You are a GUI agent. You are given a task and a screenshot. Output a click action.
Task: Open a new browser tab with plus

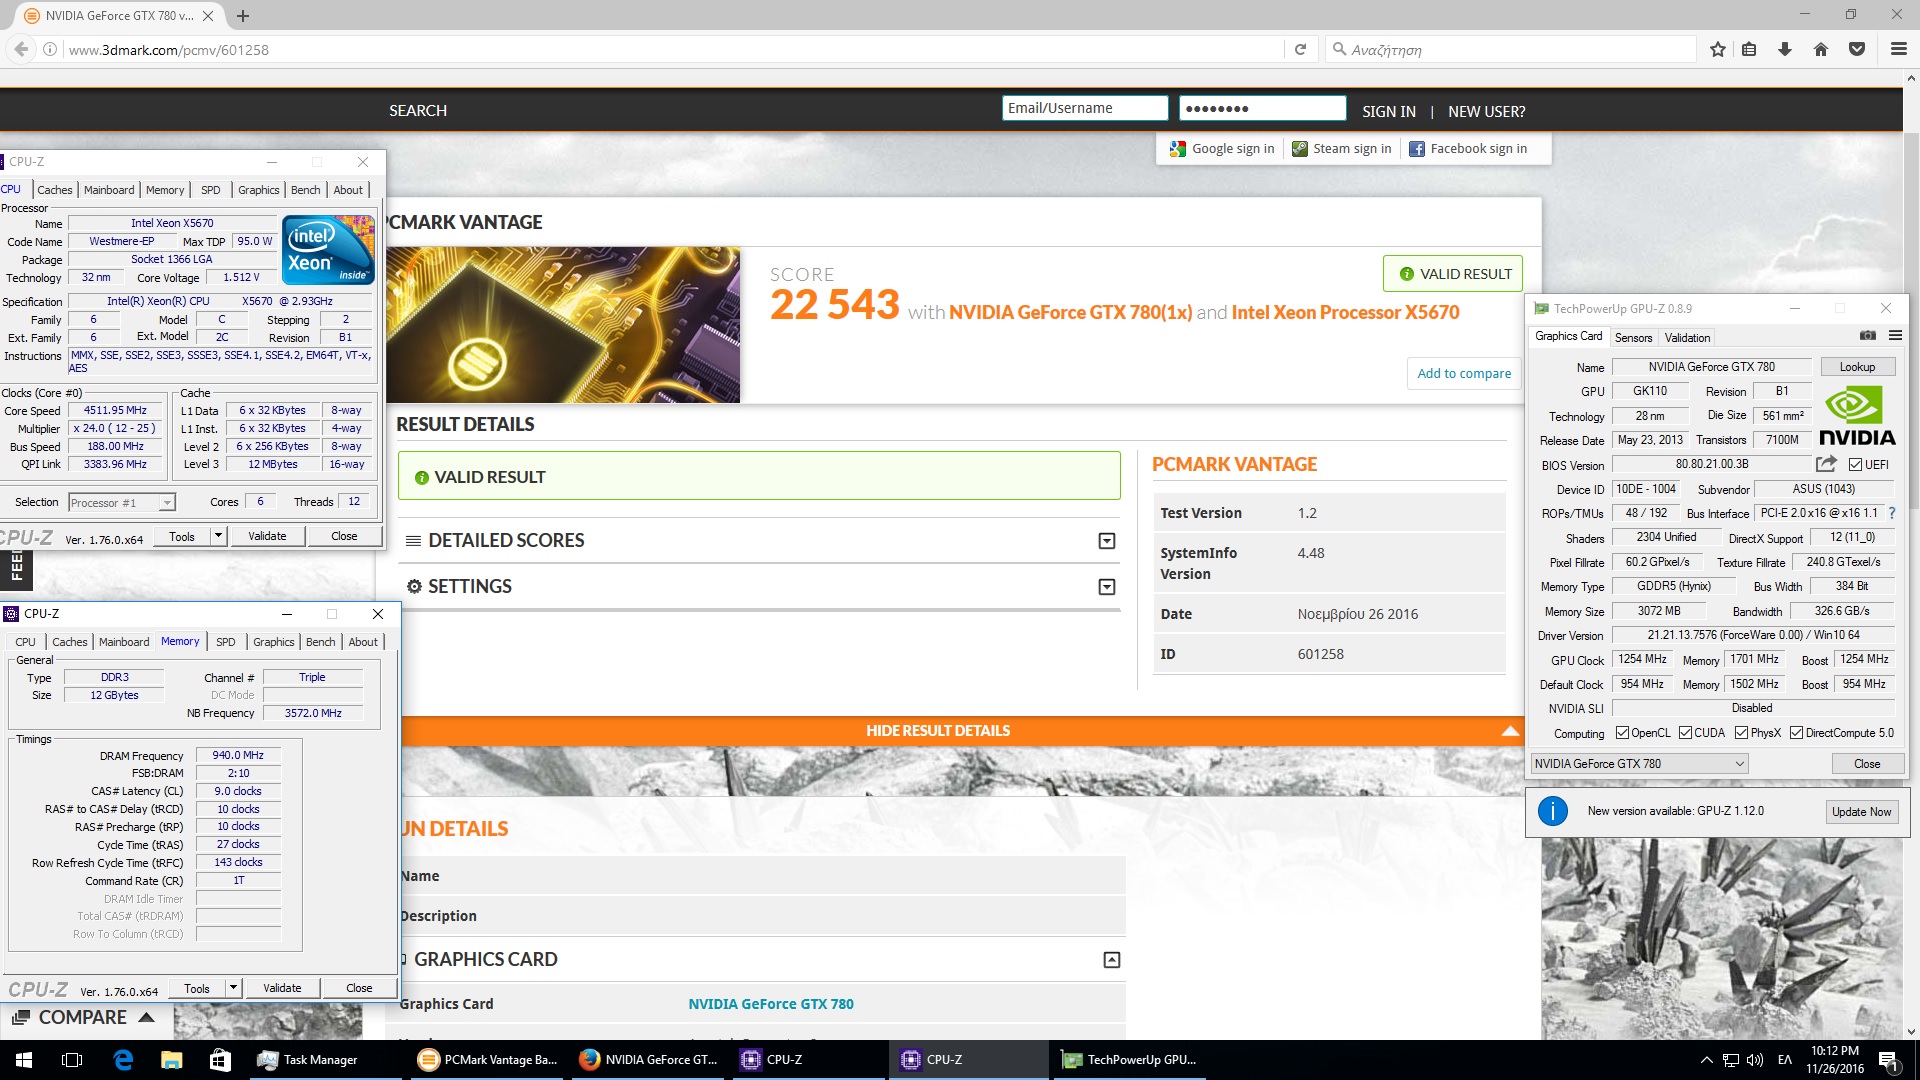click(243, 16)
